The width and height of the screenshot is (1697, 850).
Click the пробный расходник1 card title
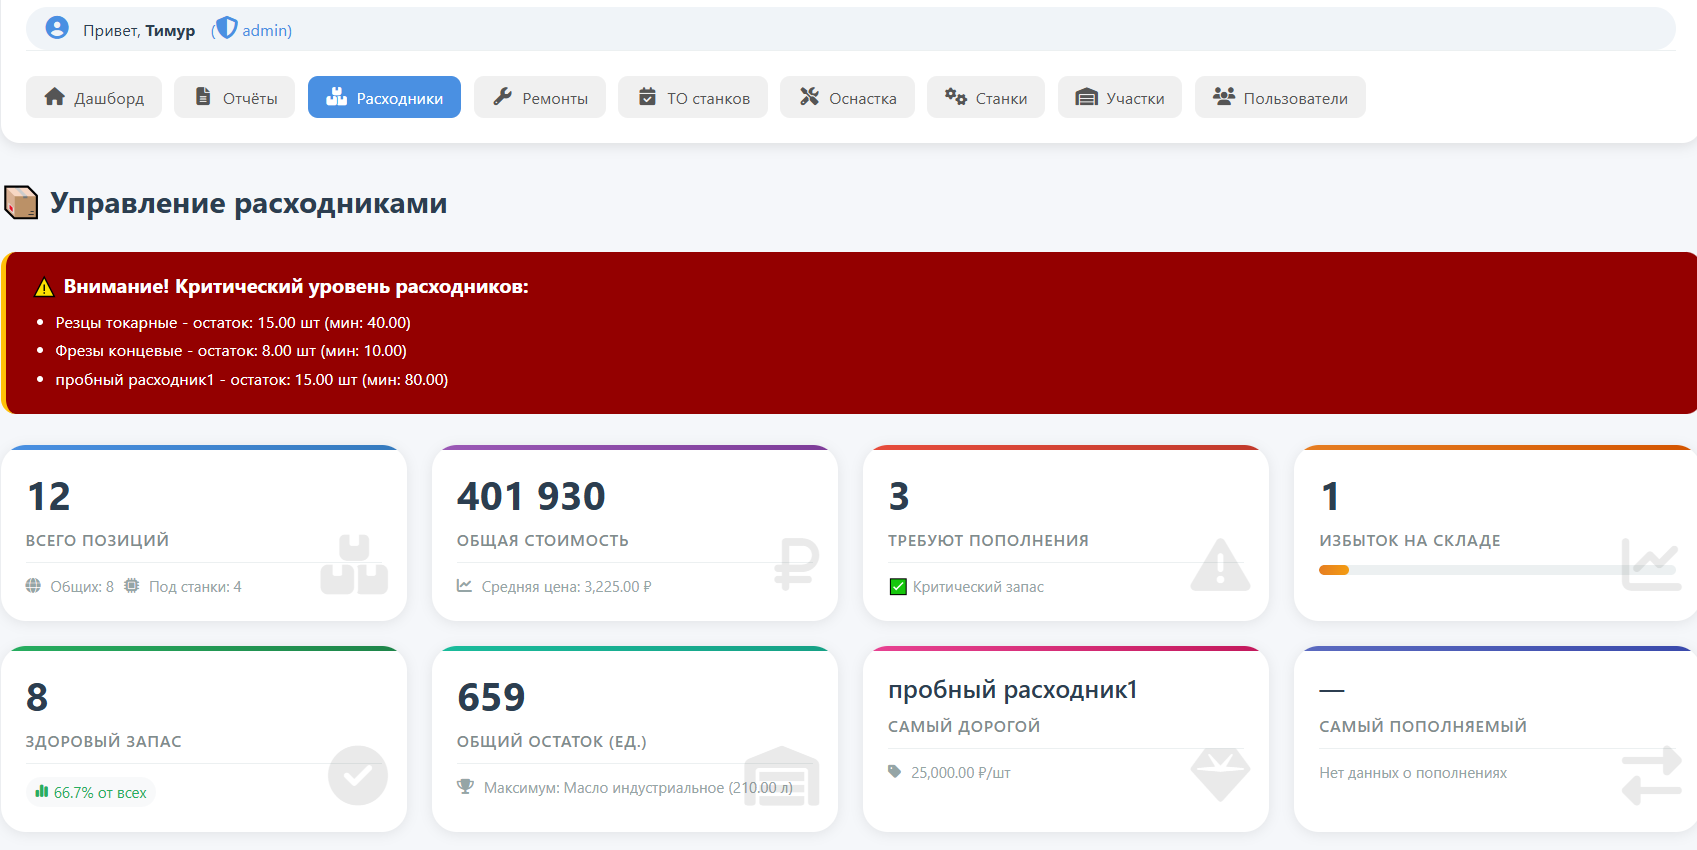1013,690
